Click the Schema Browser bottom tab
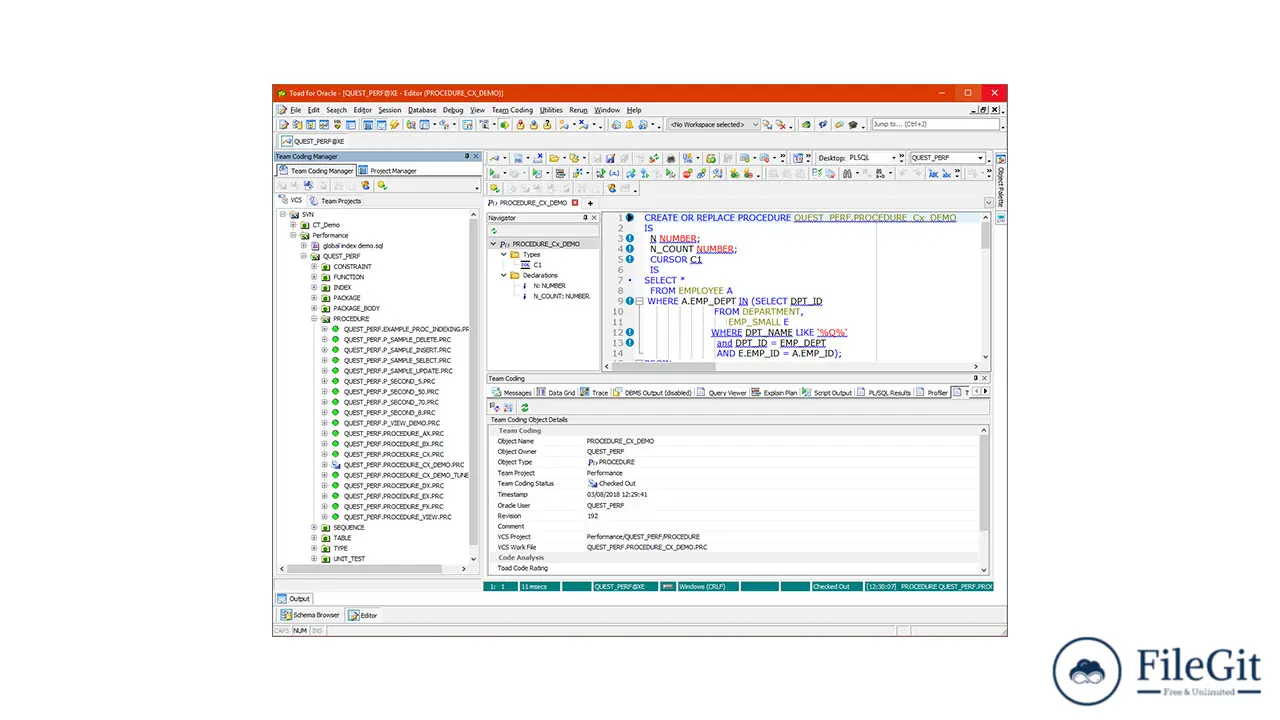The width and height of the screenshot is (1280, 720). point(311,615)
